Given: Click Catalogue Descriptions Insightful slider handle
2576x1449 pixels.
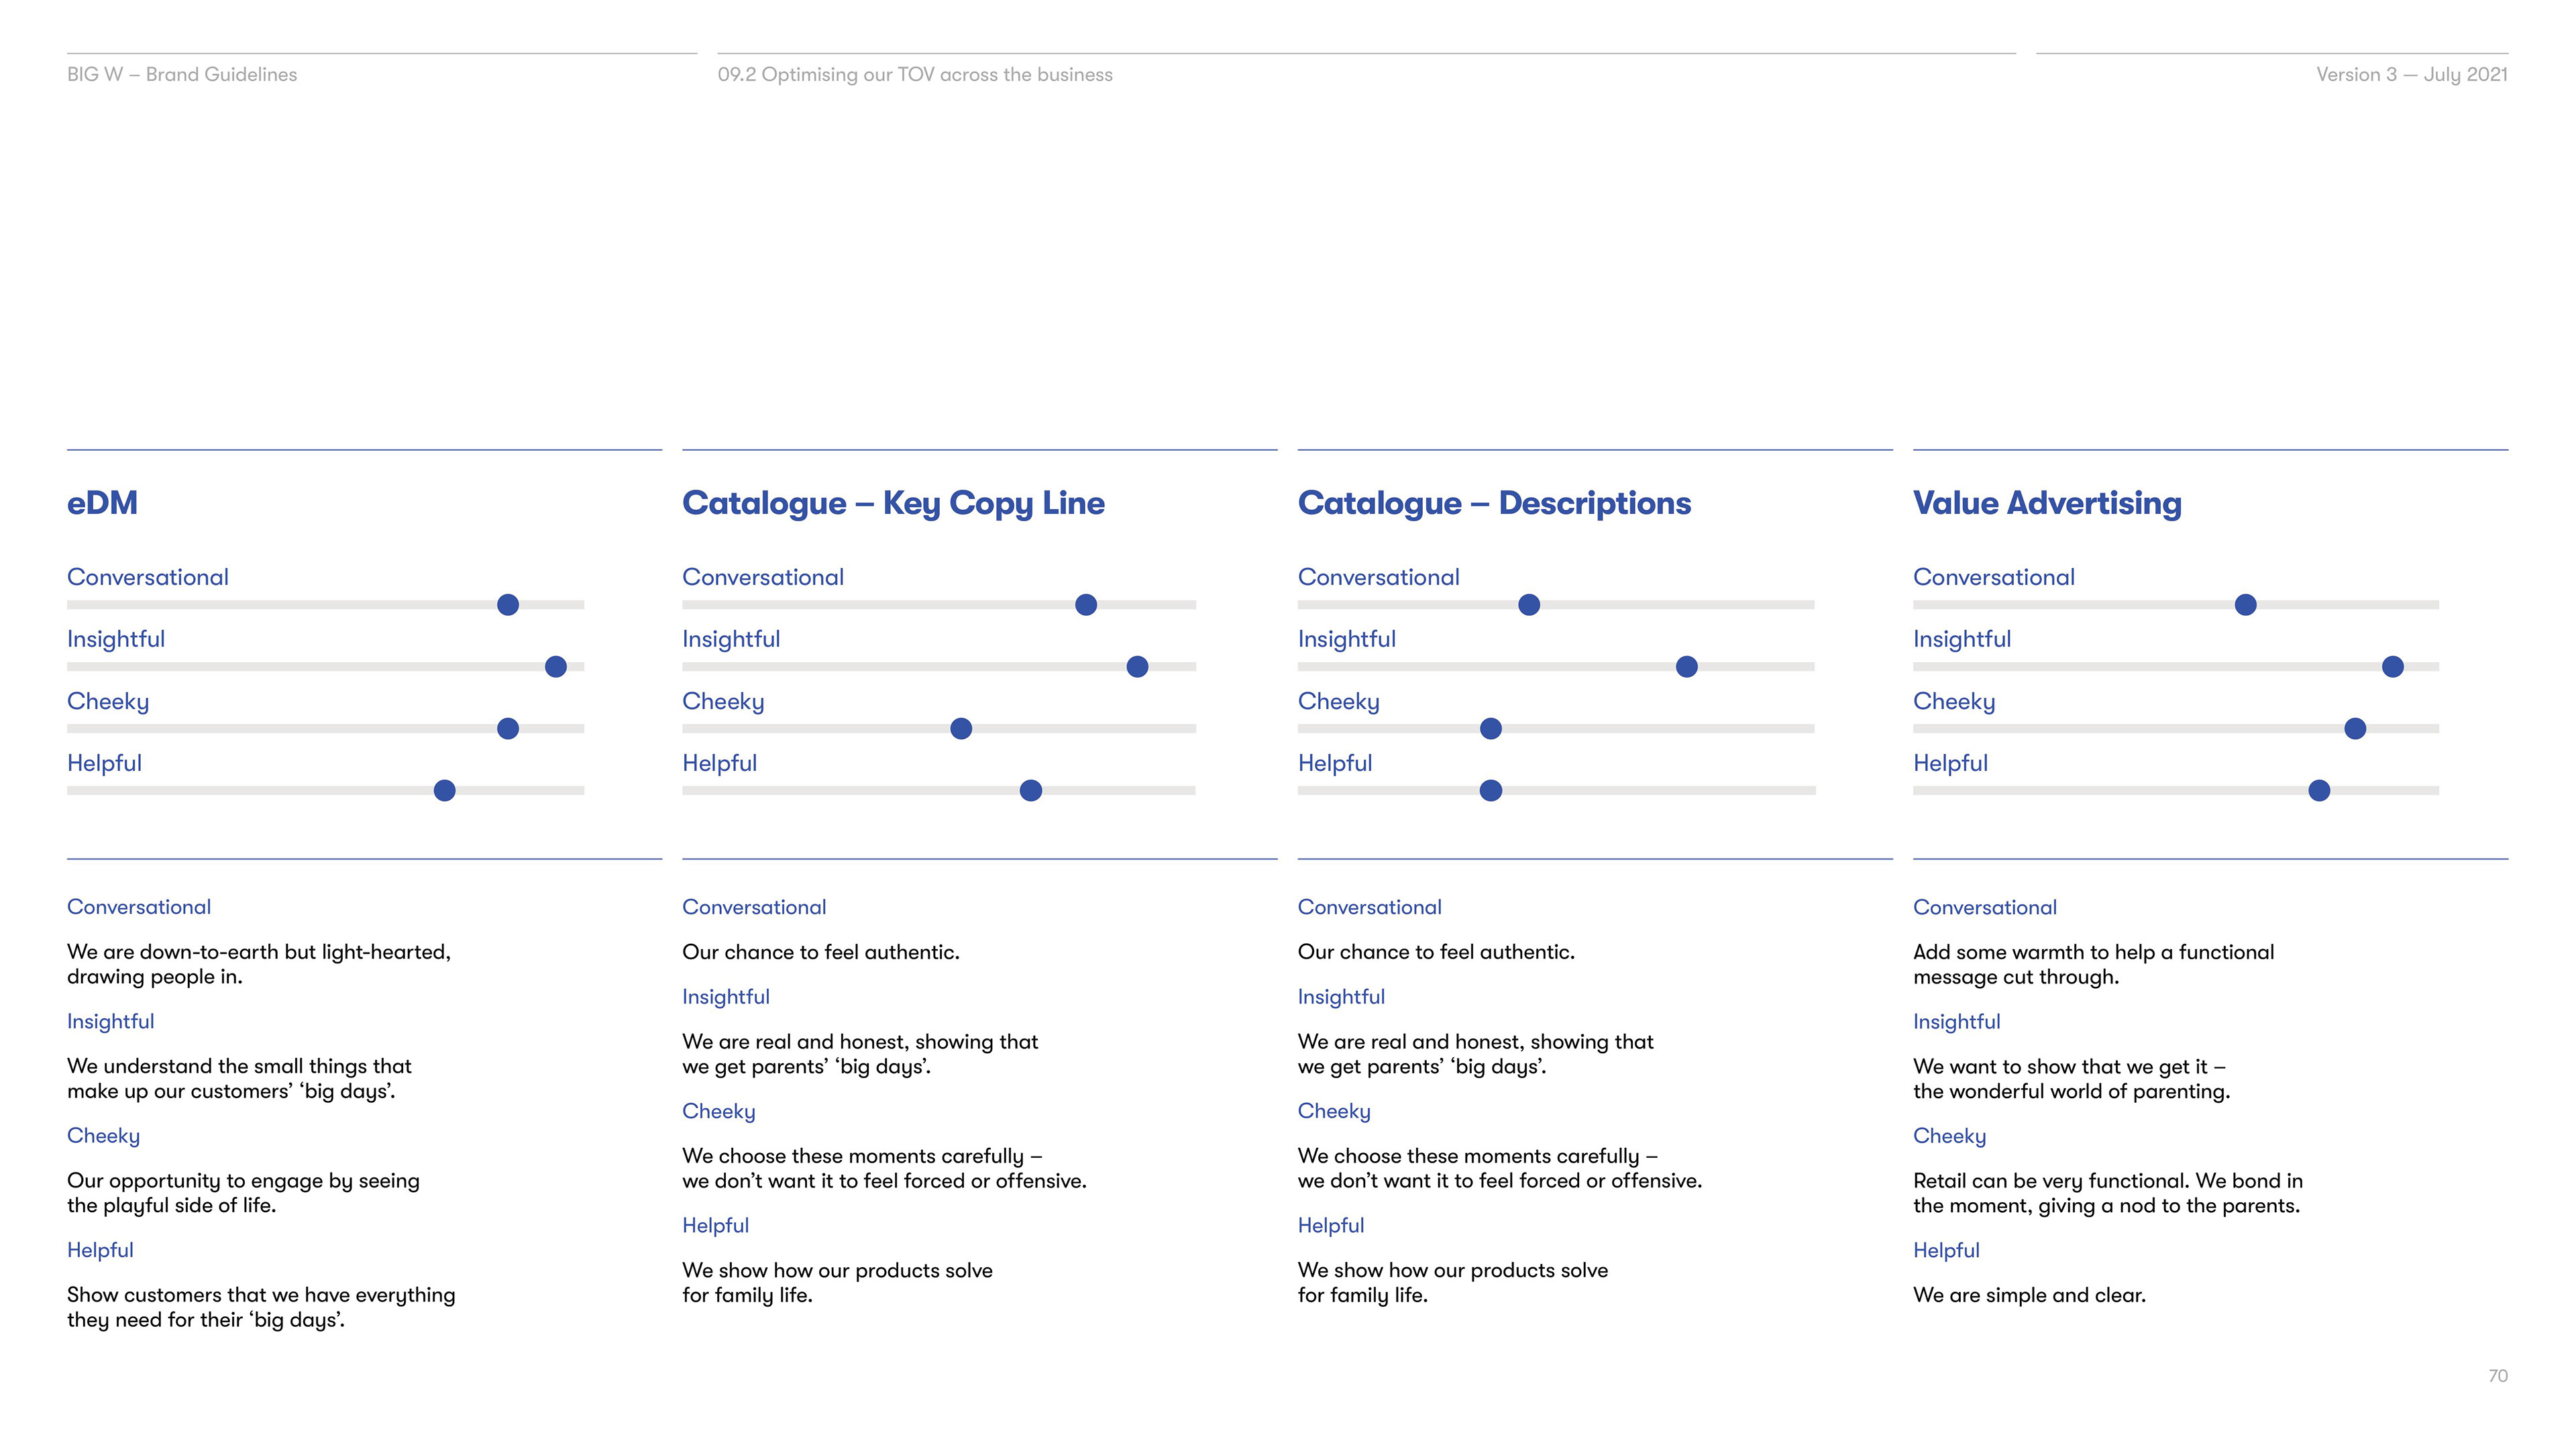Looking at the screenshot, I should tap(1687, 667).
